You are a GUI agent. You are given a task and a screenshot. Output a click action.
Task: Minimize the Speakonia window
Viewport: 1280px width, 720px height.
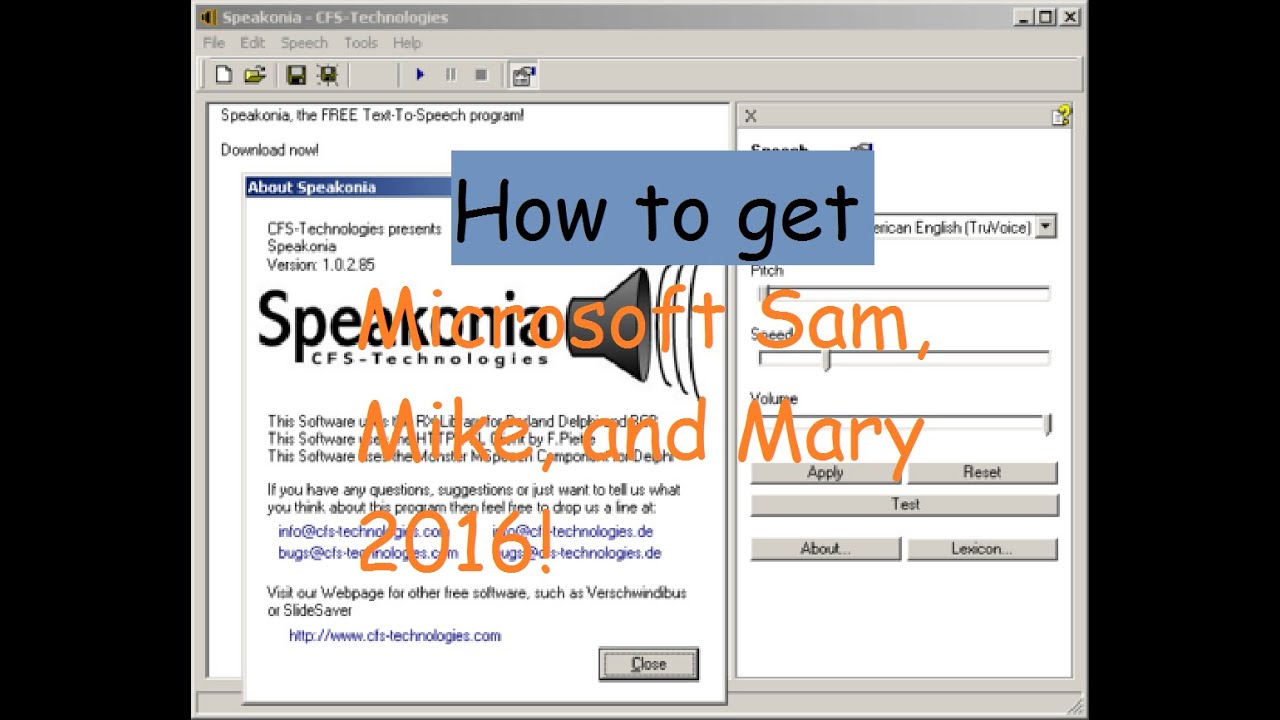[1024, 17]
